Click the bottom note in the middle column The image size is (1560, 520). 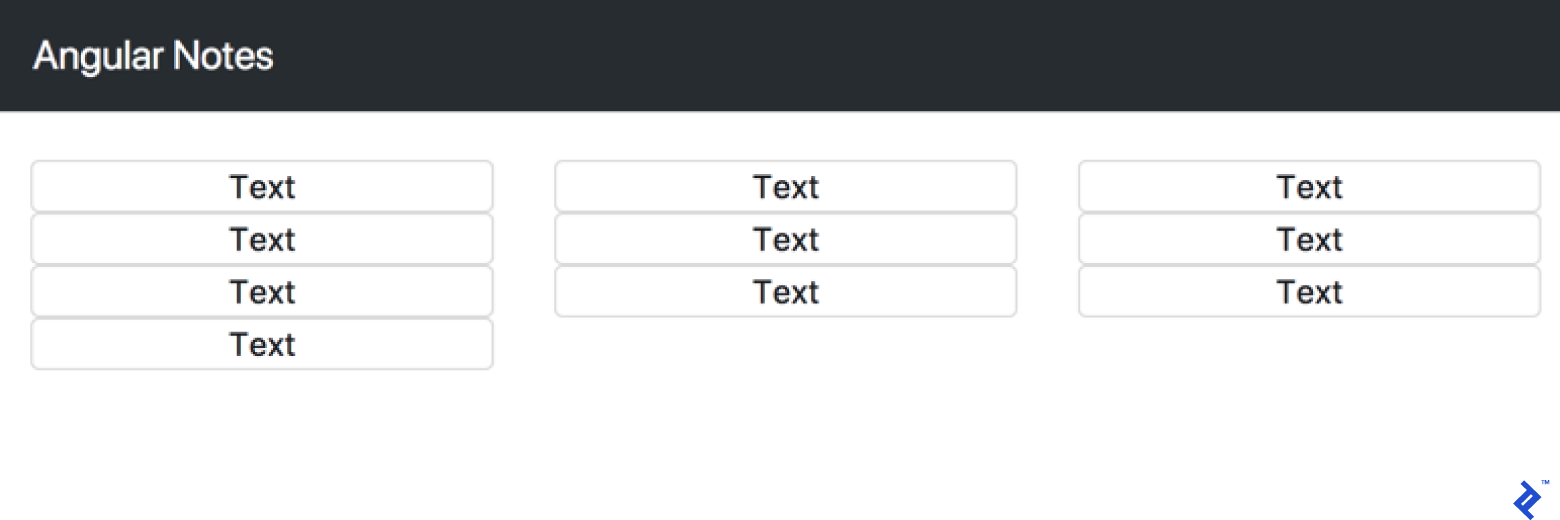[x=785, y=292]
